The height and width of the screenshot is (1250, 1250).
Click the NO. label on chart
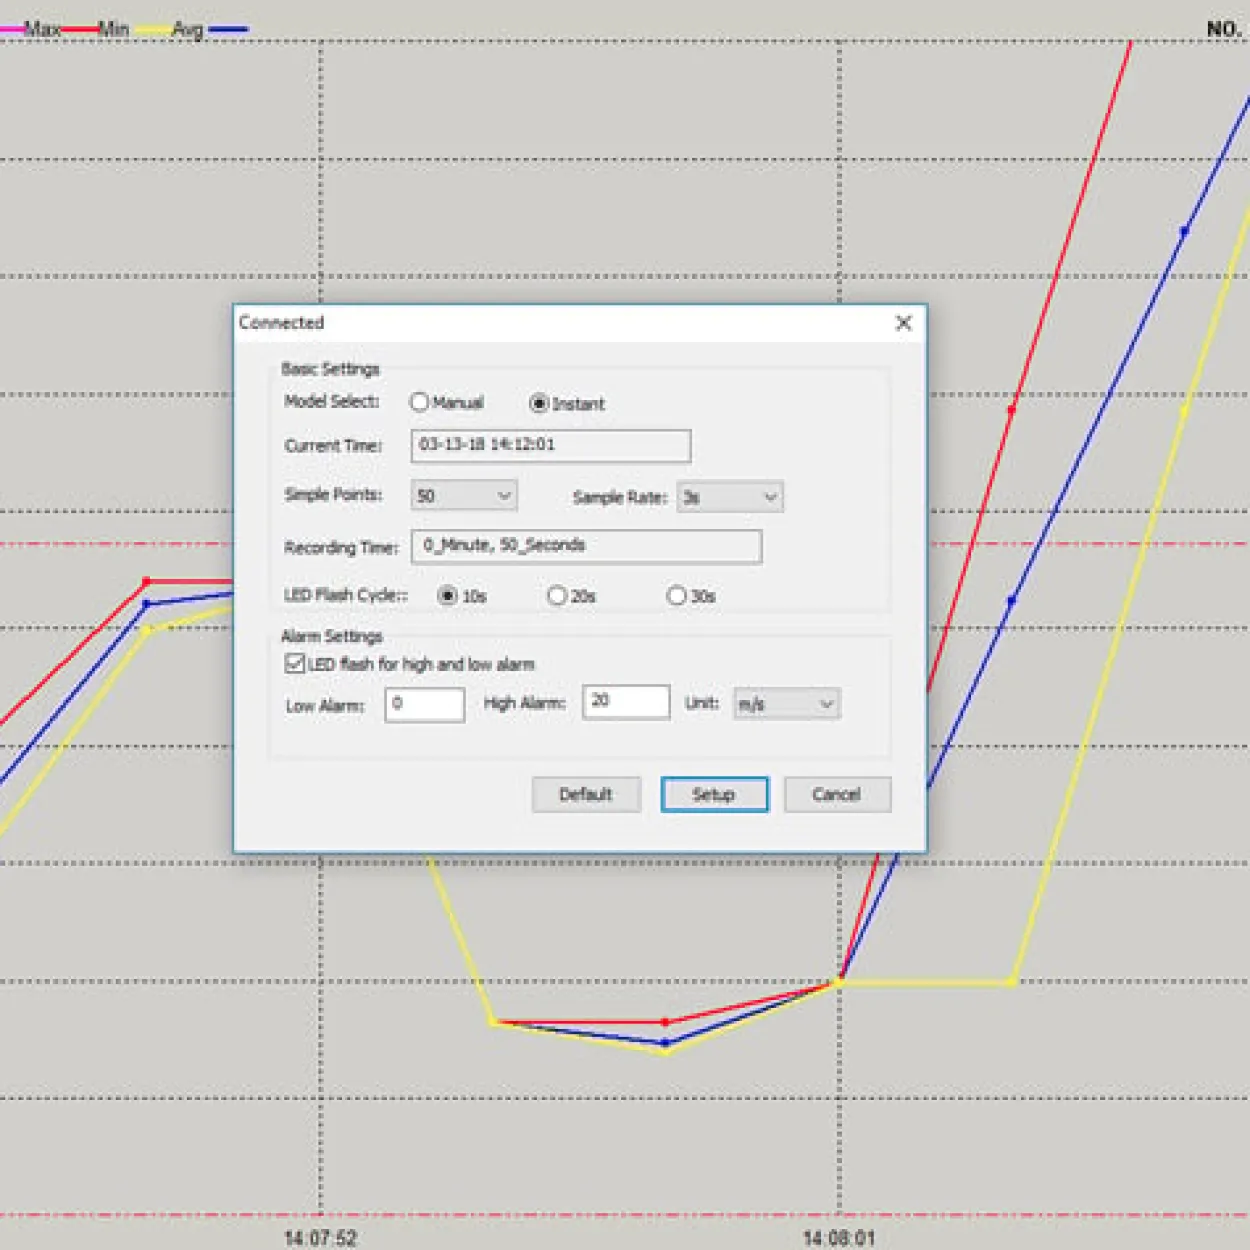(1224, 29)
